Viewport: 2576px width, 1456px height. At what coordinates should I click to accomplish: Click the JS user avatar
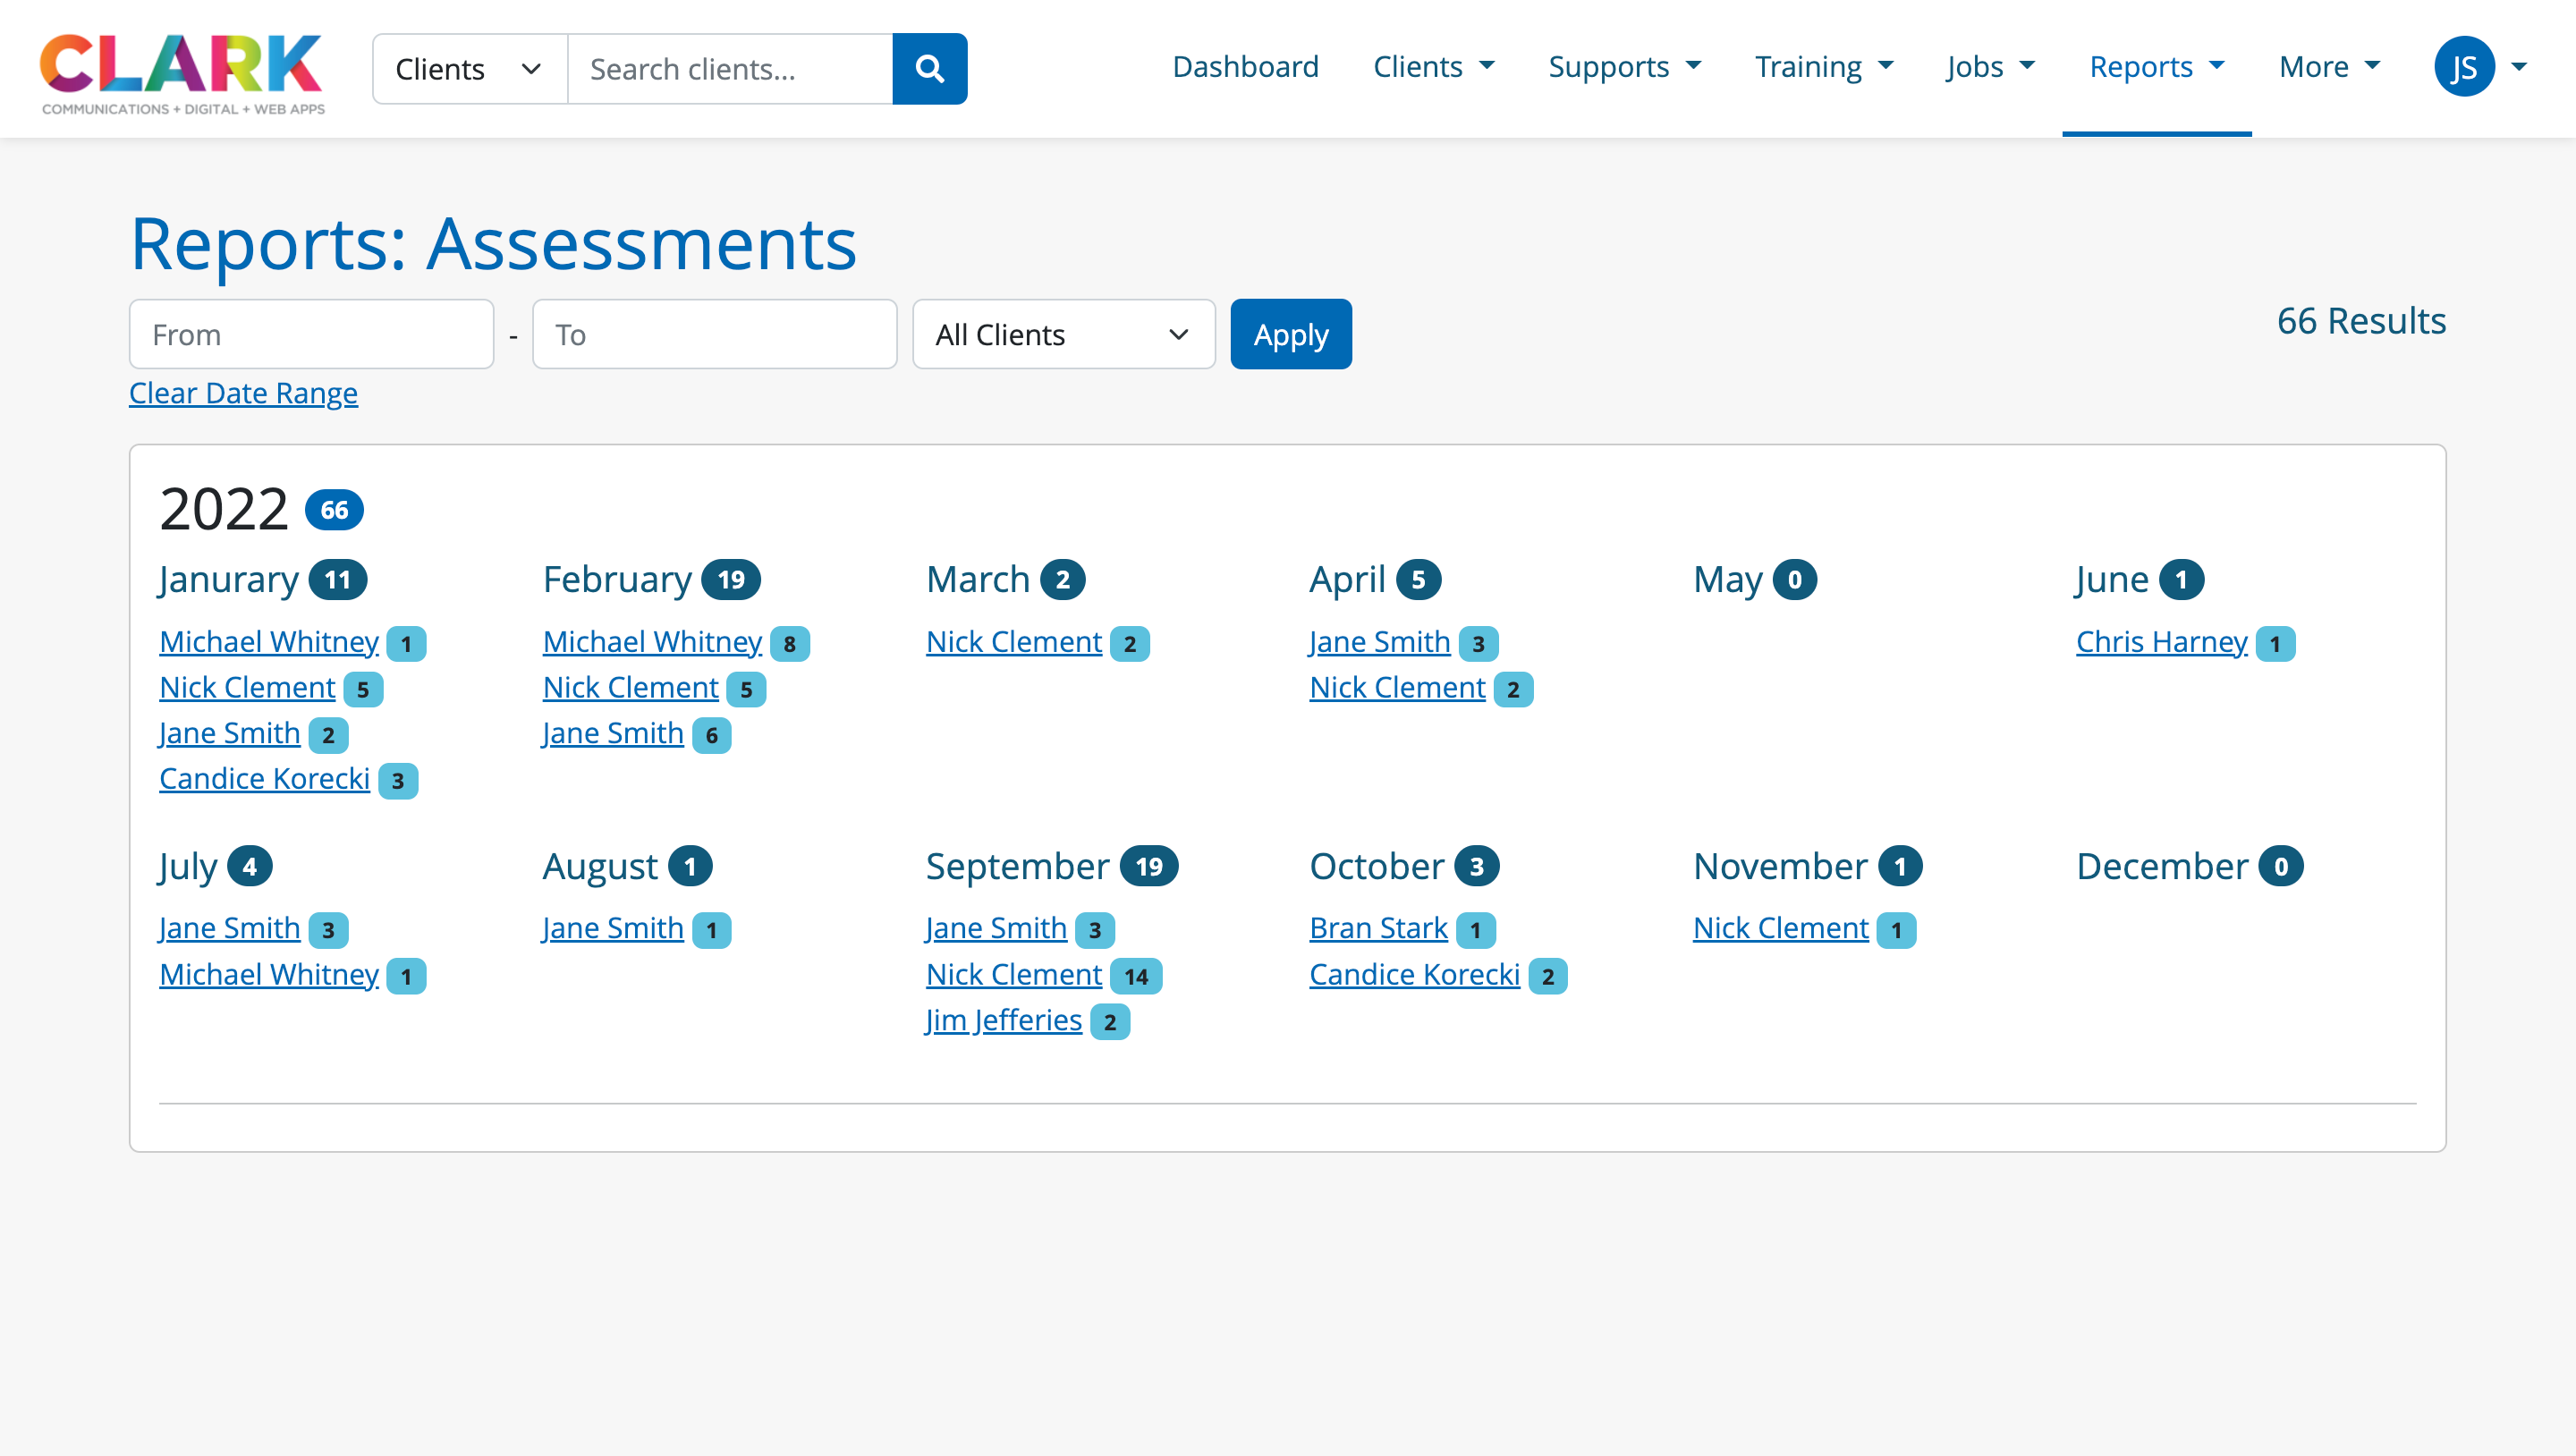point(2463,67)
